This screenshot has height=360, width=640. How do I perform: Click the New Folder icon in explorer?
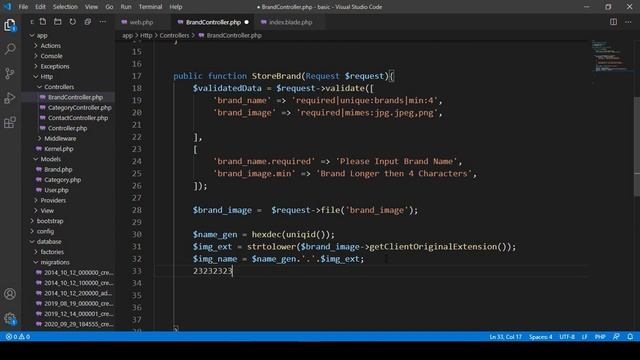[x=58, y=22]
